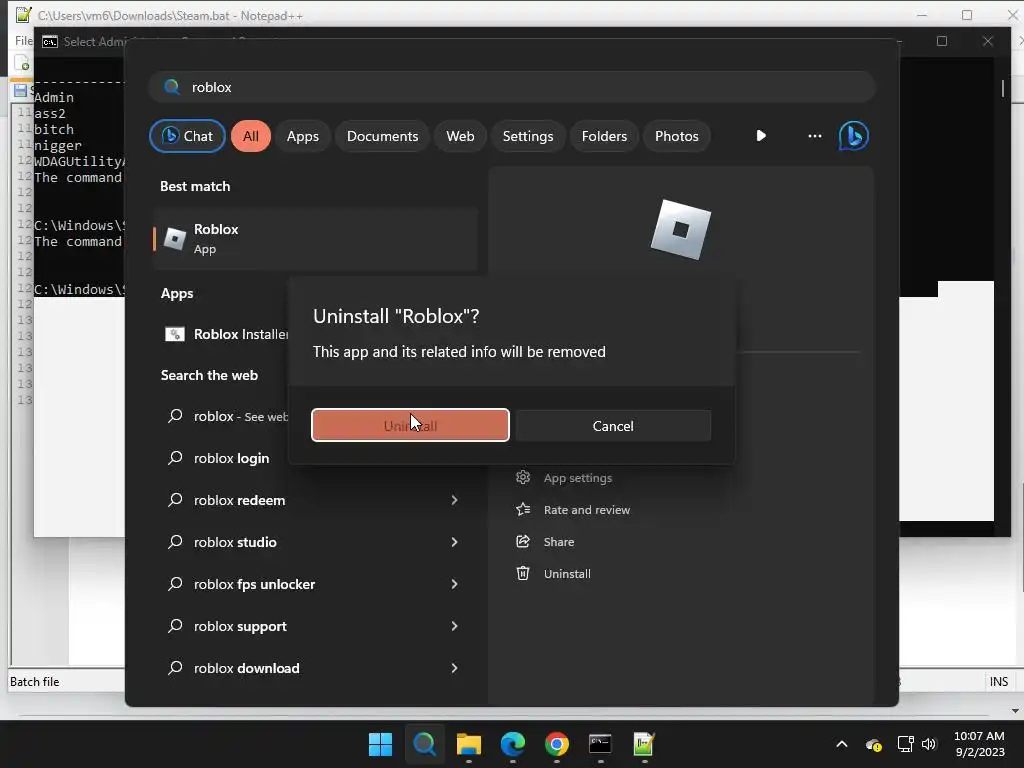Screen dimensions: 1024x768
Task: Click the large Roblox logo in preview
Action: pos(680,230)
